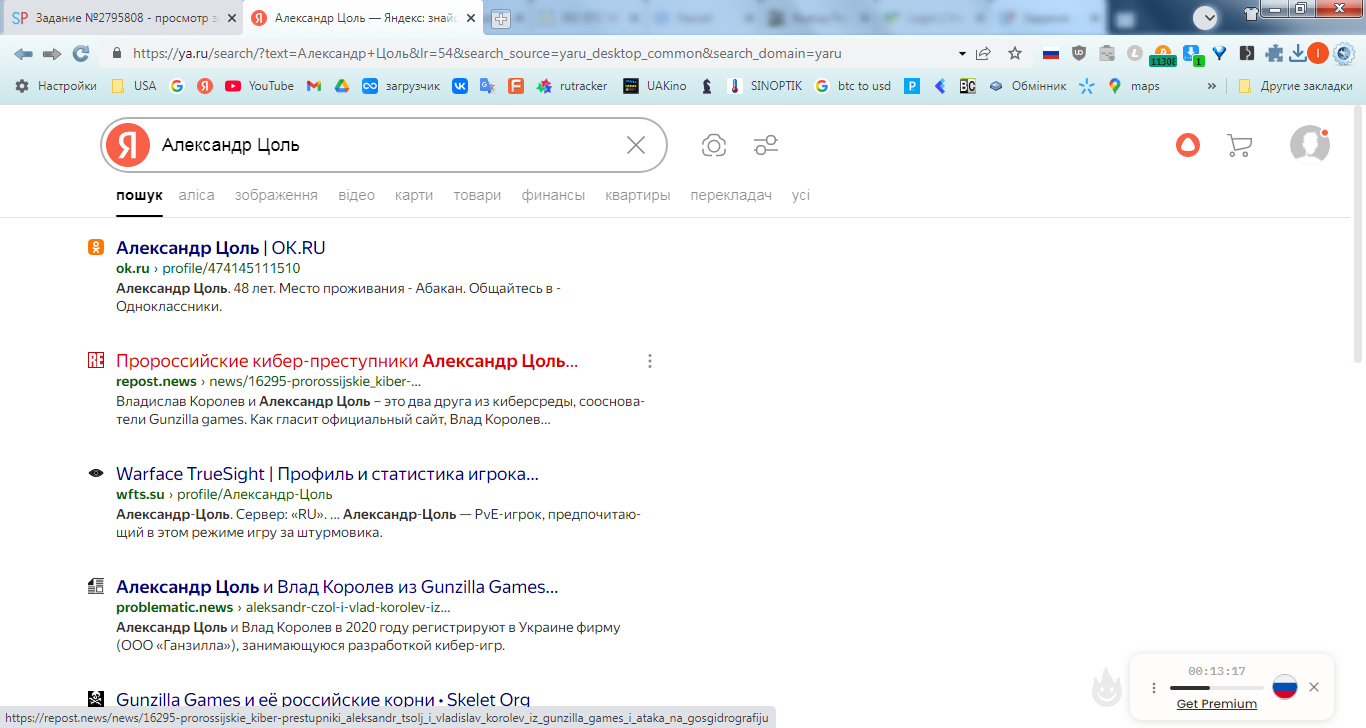The image size is (1366, 728).
Task: Clear the search query with the X
Action: pos(636,145)
